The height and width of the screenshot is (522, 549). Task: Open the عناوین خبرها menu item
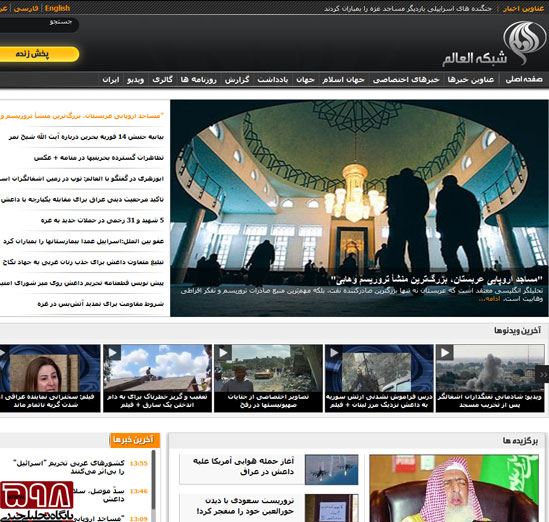[x=471, y=80]
